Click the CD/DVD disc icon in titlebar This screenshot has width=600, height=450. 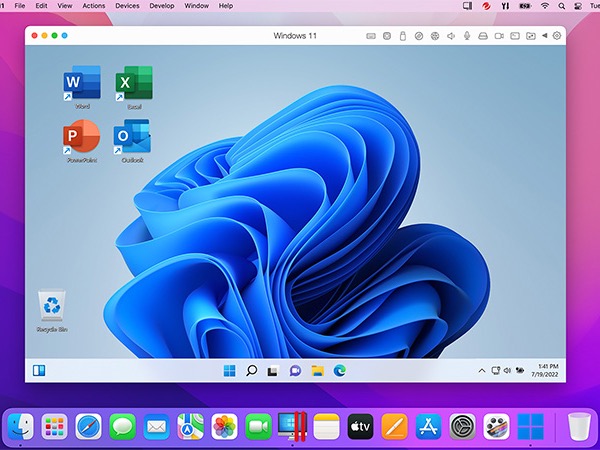(x=419, y=36)
